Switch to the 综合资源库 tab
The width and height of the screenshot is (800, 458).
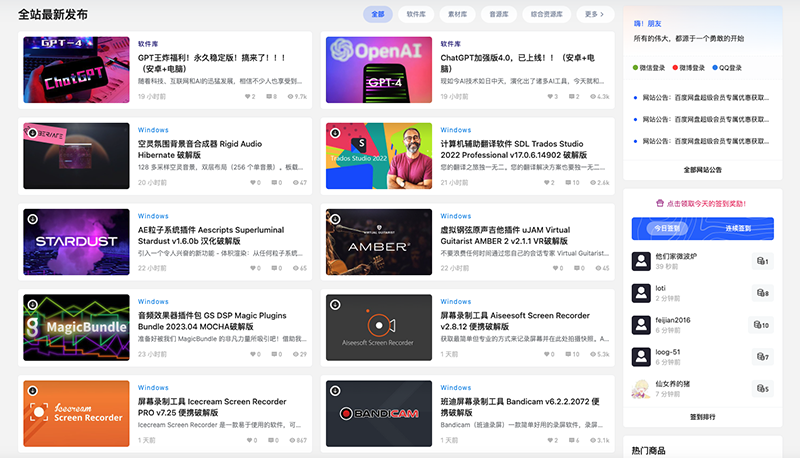(x=546, y=14)
